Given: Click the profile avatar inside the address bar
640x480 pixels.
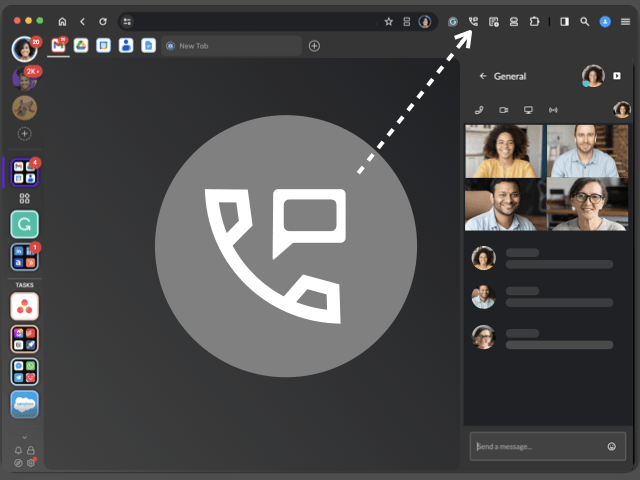Looking at the screenshot, I should click(x=425, y=22).
